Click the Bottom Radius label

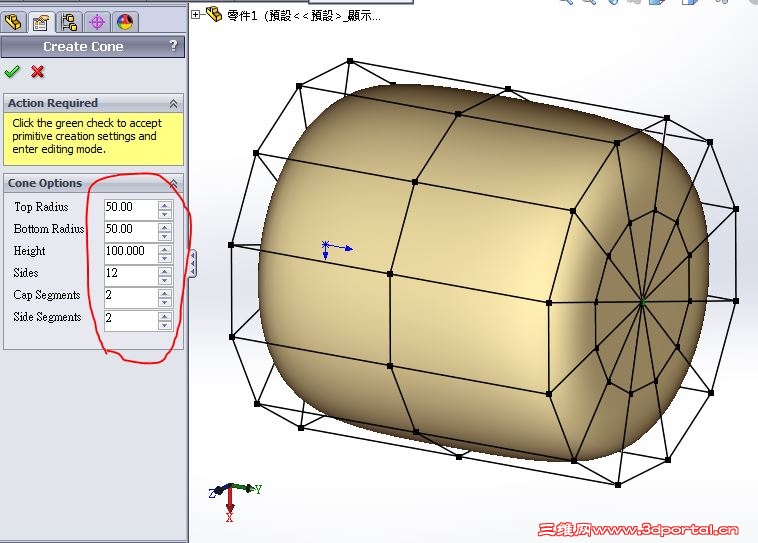49,229
